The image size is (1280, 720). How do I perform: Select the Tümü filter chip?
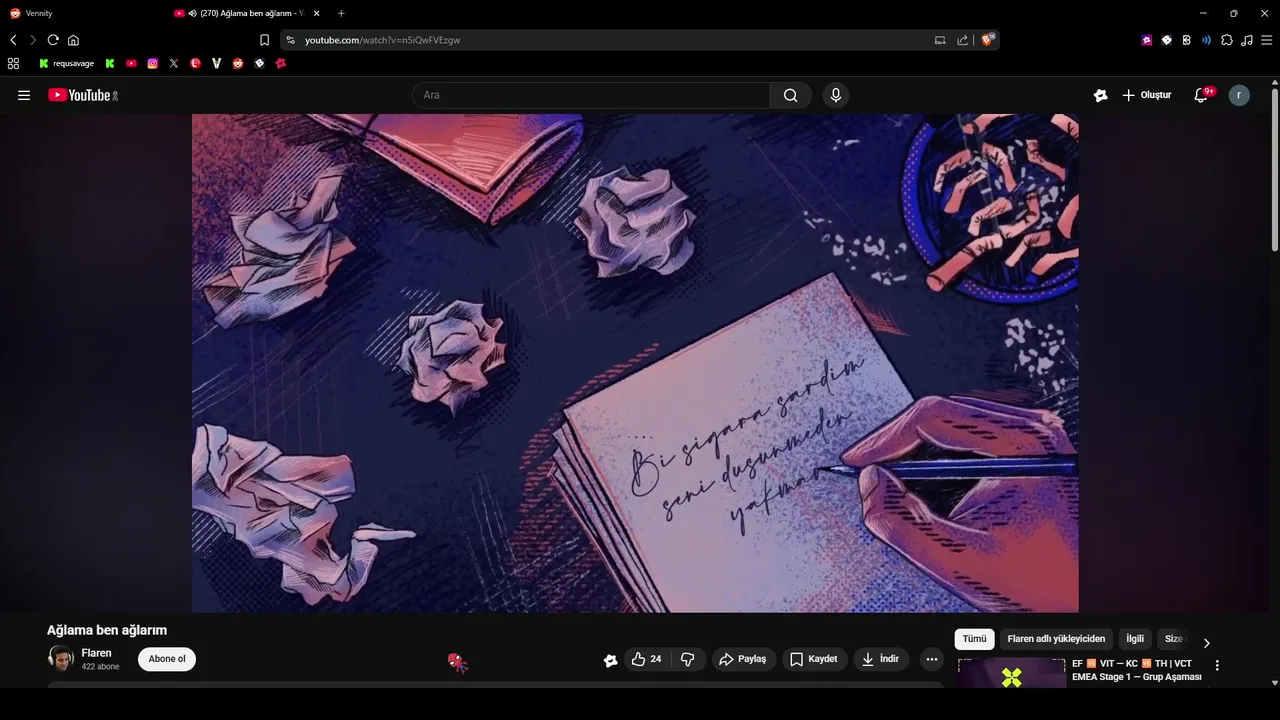tap(974, 639)
